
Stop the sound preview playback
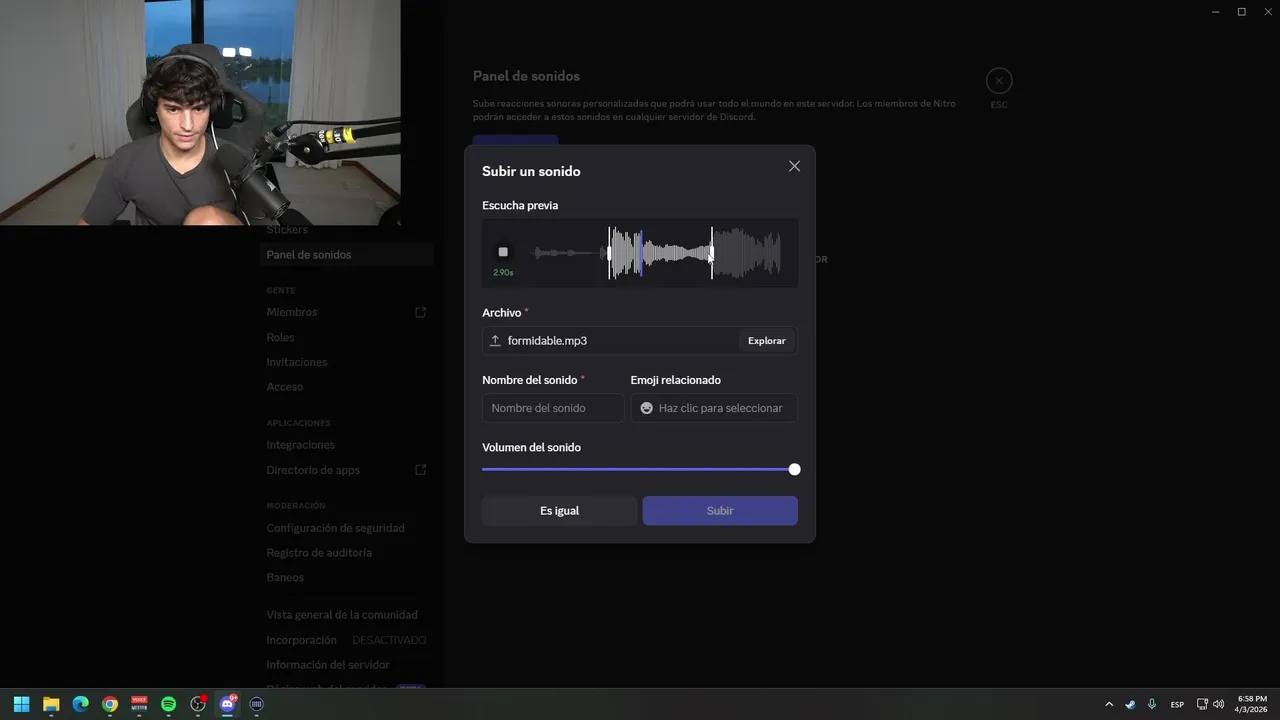503,252
